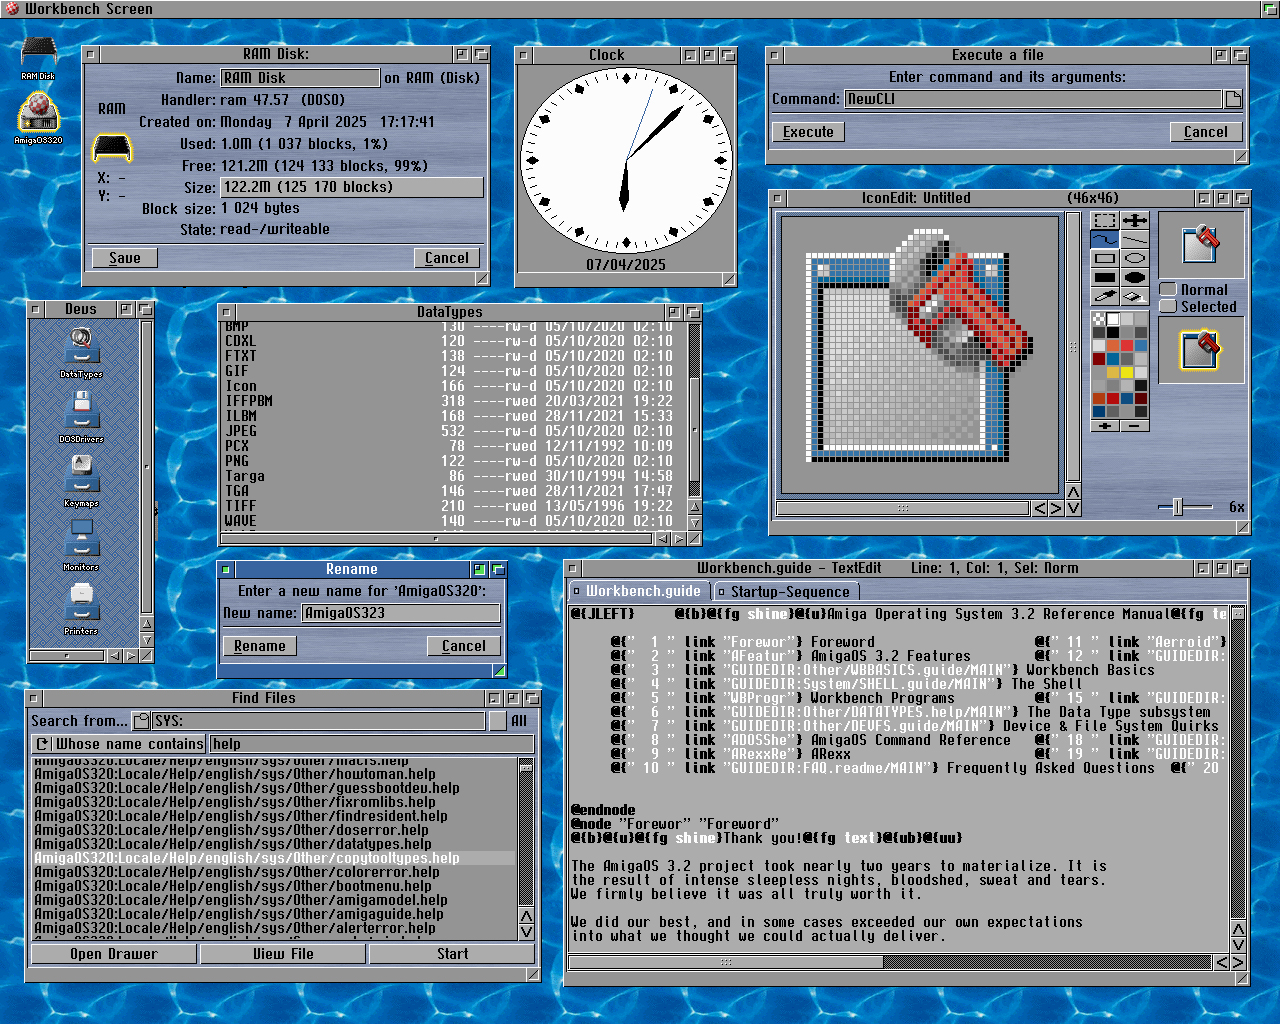Image resolution: width=1280 pixels, height=1024 pixels.
Task: Switch to the Workbench.guide tab
Action: 639,591
